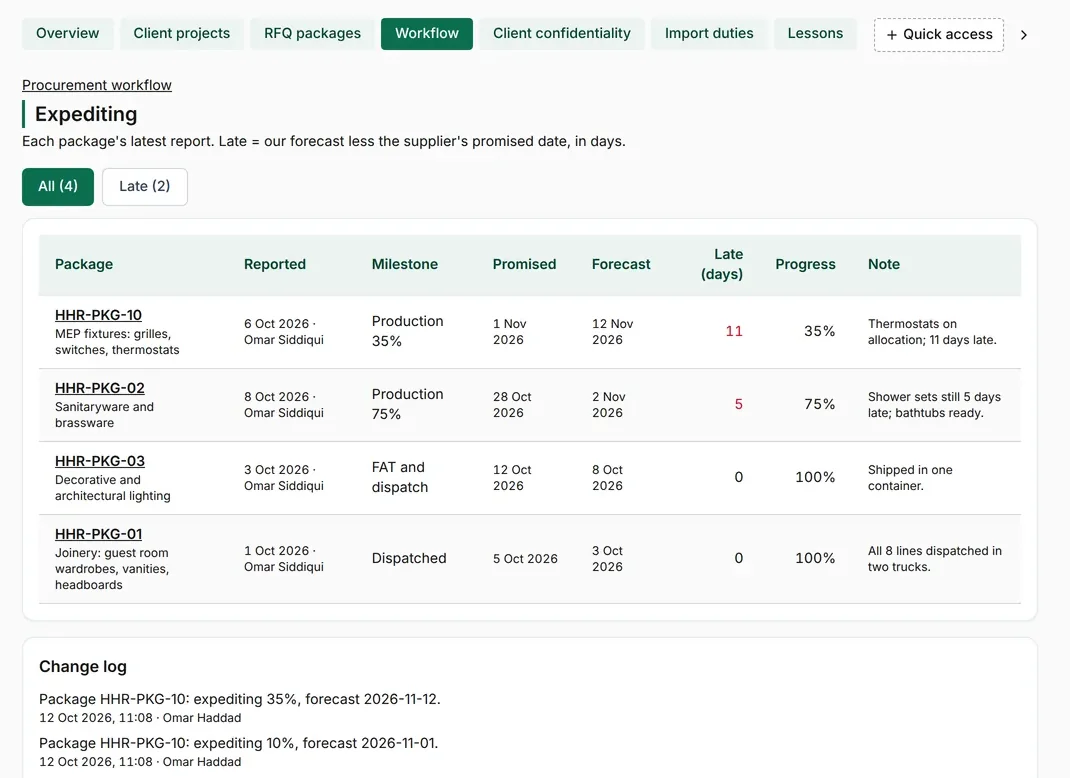Image resolution: width=1070 pixels, height=778 pixels.
Task: Click forecast date 8 Oct 2026
Action: coord(607,478)
